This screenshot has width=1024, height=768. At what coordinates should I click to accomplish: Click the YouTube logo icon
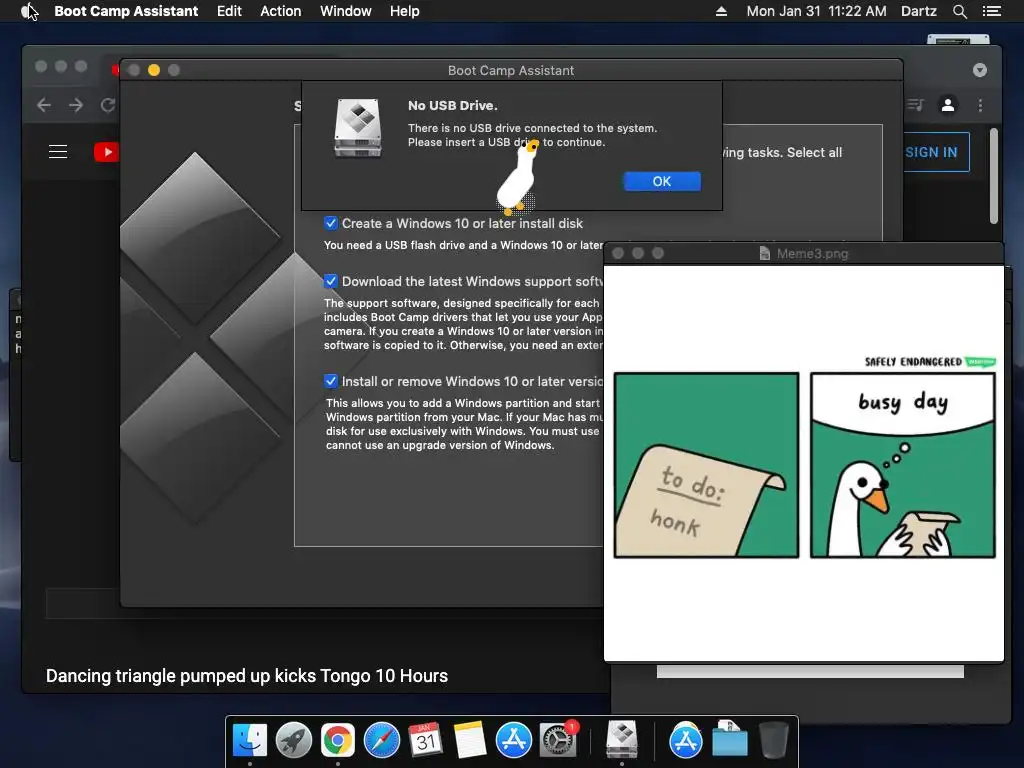106,152
